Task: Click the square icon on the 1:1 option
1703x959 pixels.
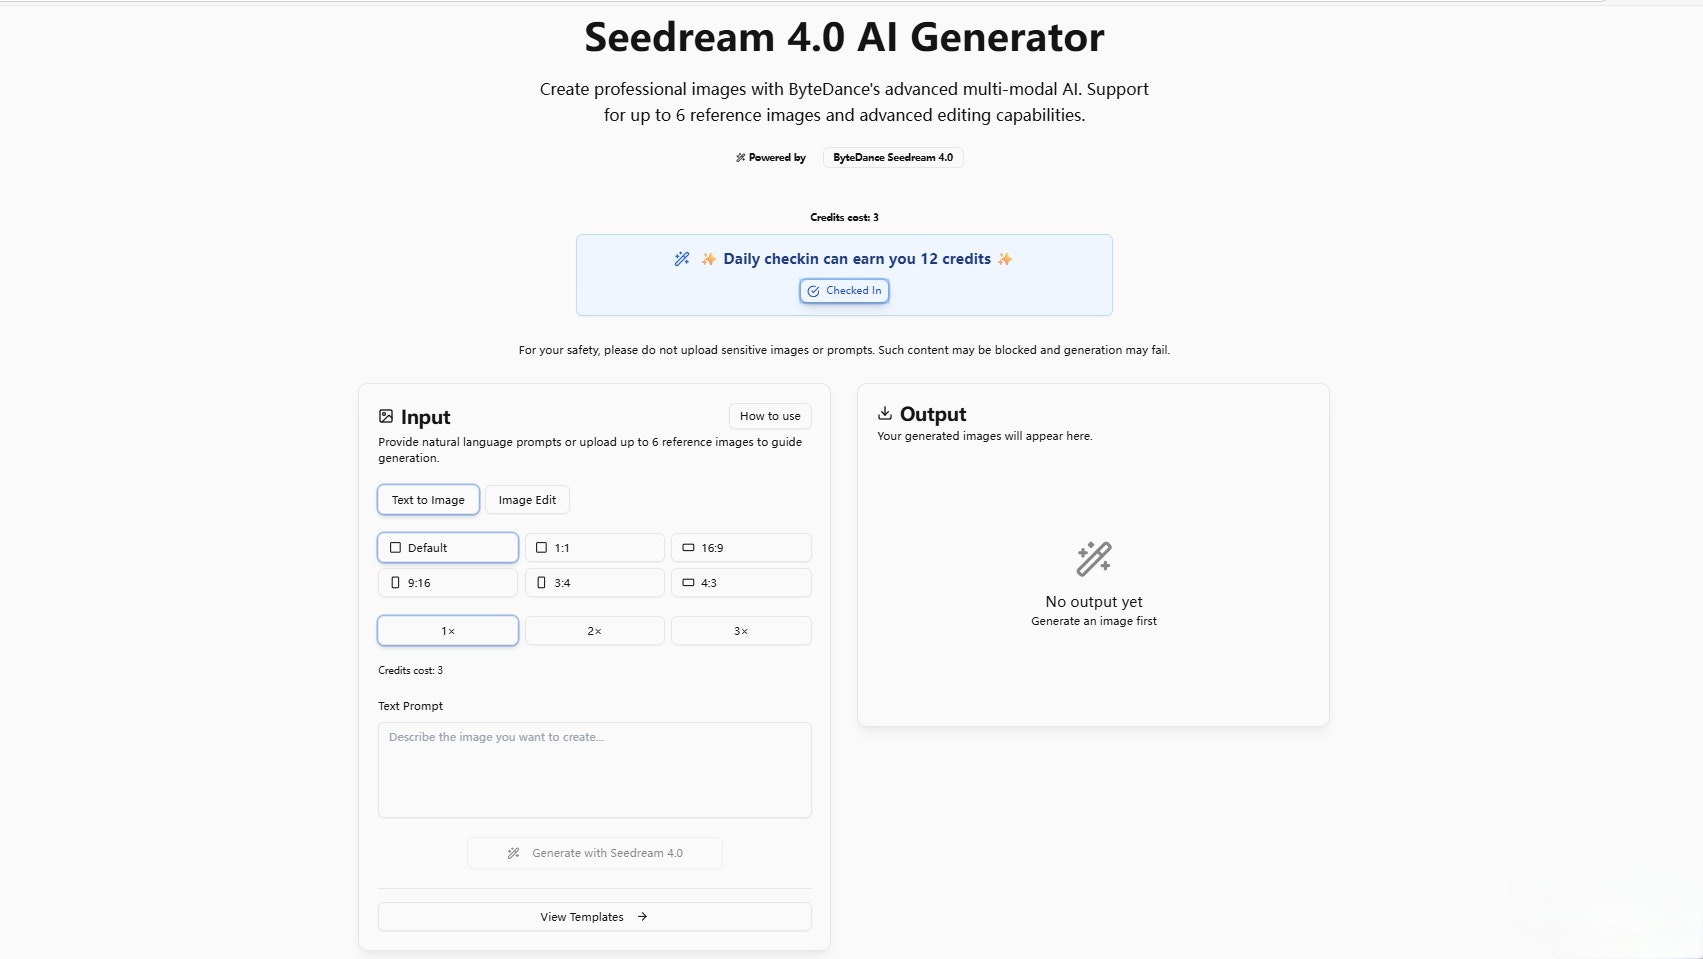Action: tap(541, 547)
